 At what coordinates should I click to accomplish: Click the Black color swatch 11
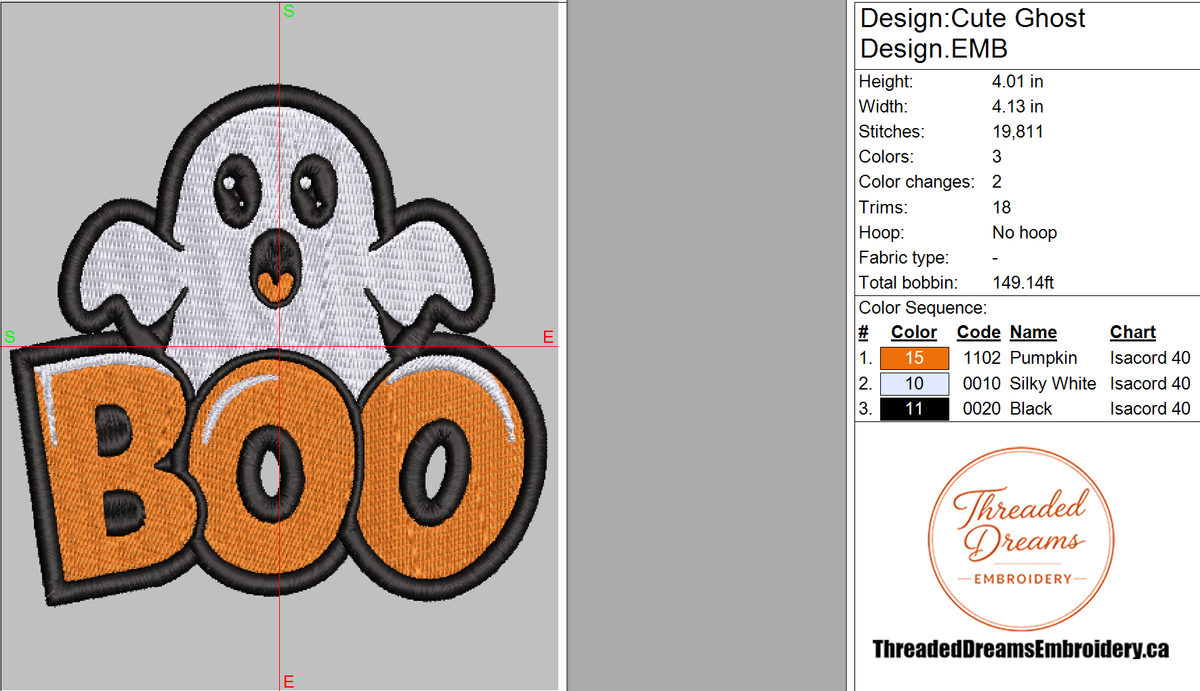pos(914,408)
